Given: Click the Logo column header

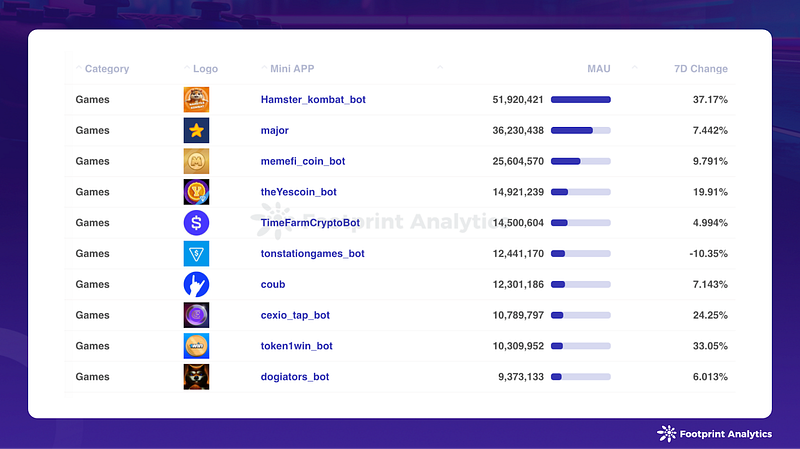Looking at the screenshot, I should tap(205, 69).
